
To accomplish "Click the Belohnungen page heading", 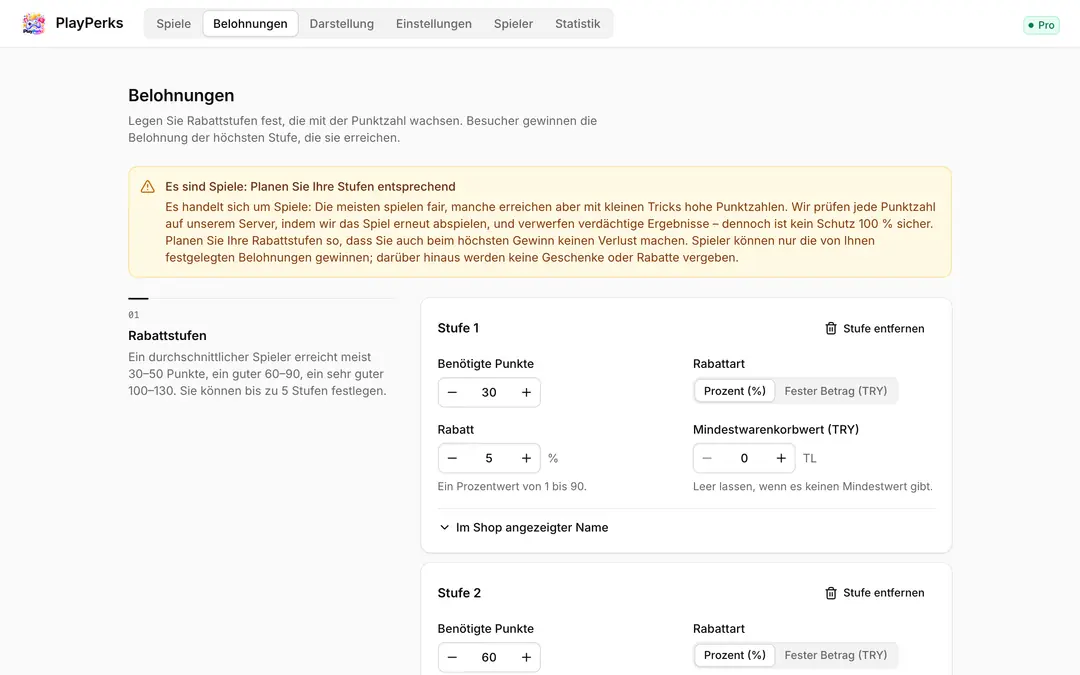I will tap(181, 96).
